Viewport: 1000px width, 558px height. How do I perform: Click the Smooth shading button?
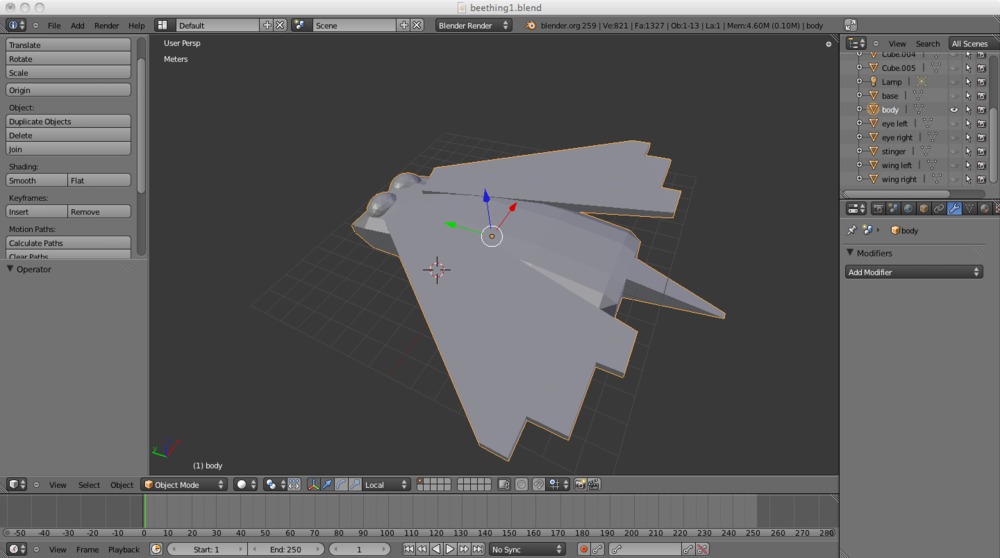click(x=37, y=180)
